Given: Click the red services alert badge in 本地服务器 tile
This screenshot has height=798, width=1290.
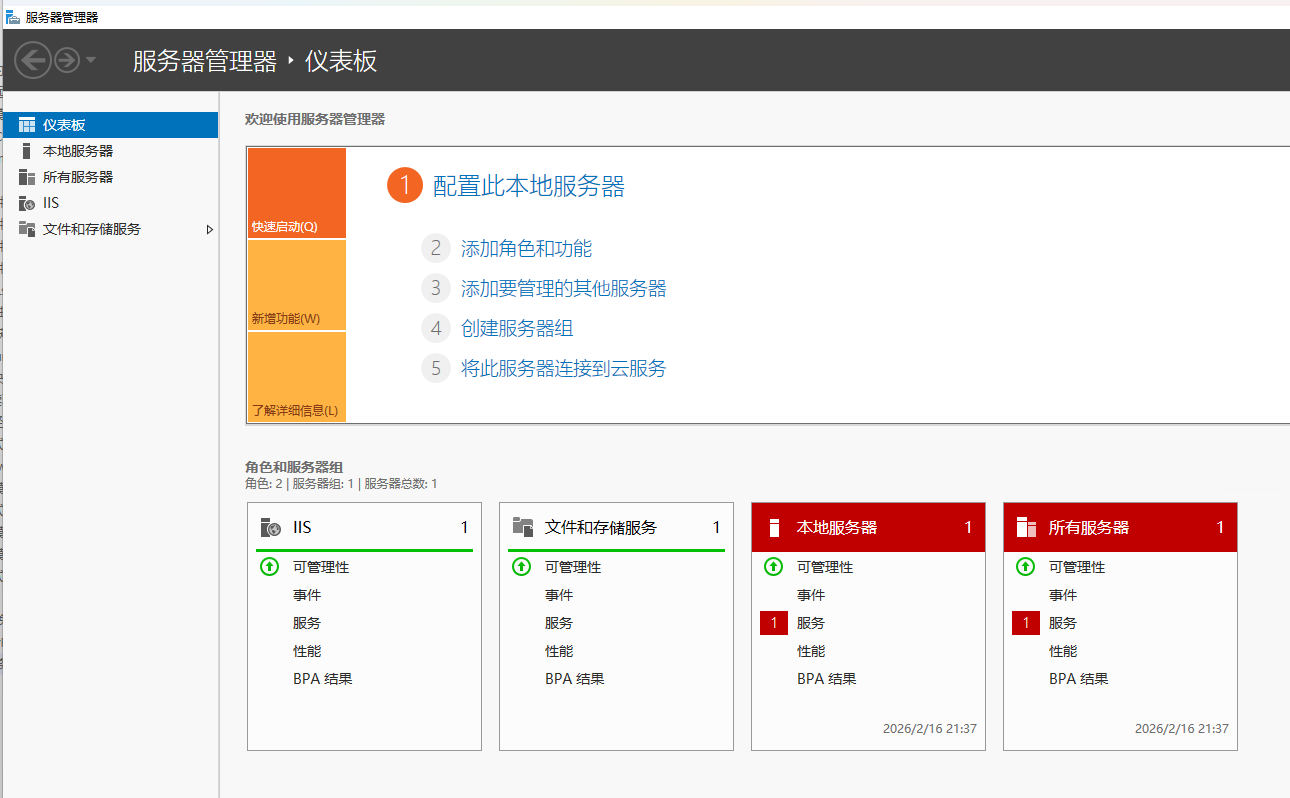Looking at the screenshot, I should click(773, 623).
